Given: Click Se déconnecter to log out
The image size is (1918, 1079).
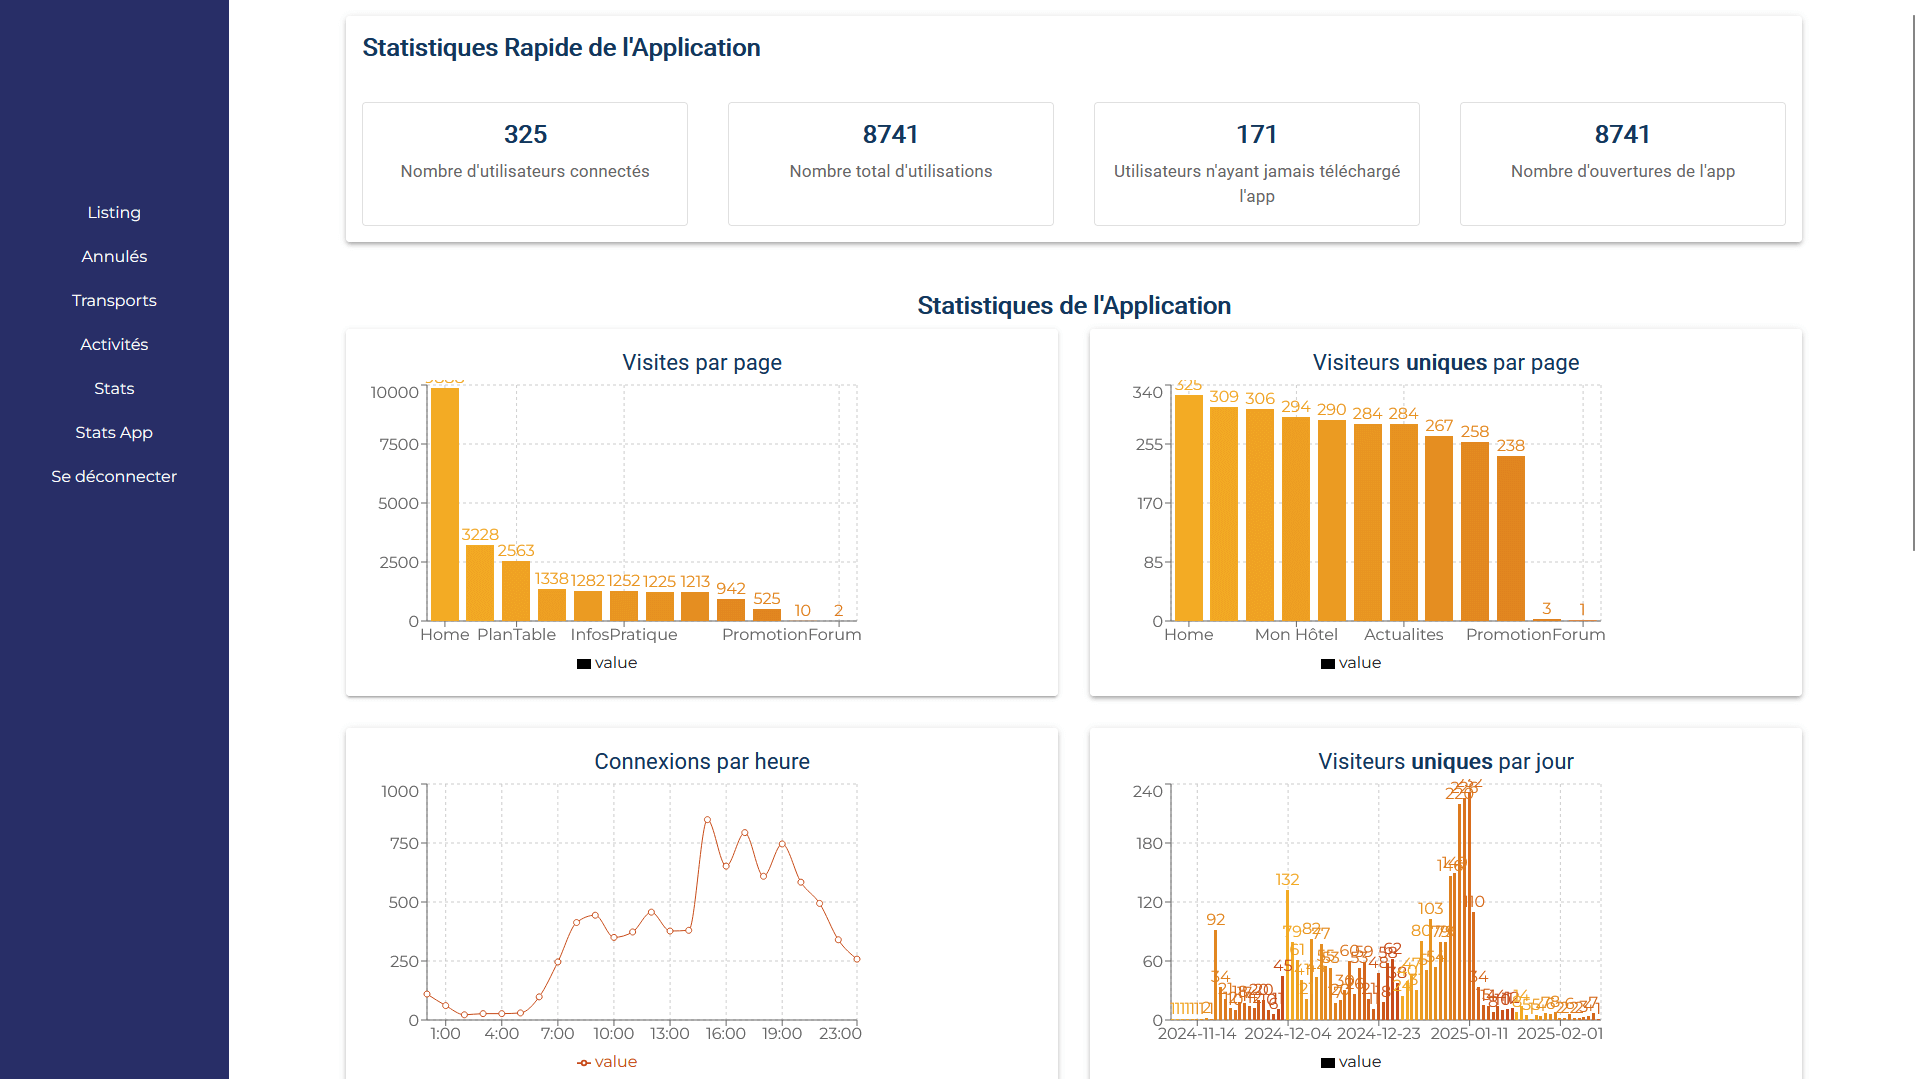Looking at the screenshot, I should (114, 476).
